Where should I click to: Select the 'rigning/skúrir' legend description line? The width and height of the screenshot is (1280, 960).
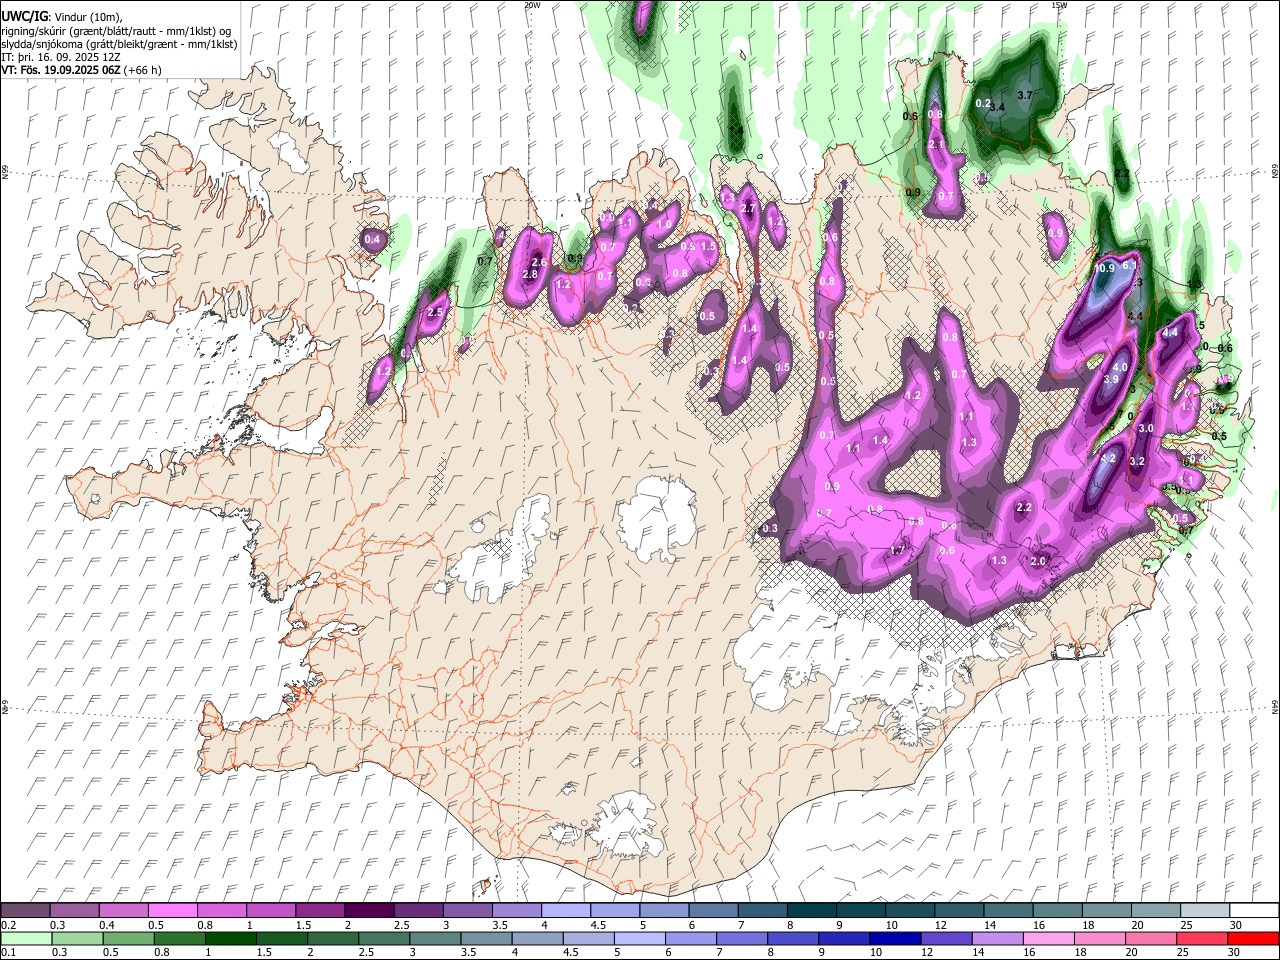point(116,30)
